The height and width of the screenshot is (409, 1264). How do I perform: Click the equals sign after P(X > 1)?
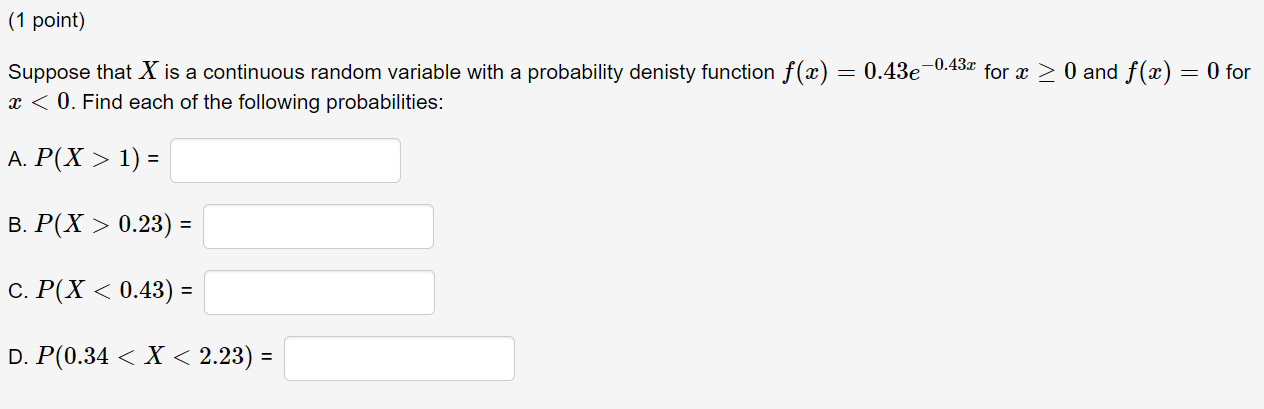coord(152,160)
